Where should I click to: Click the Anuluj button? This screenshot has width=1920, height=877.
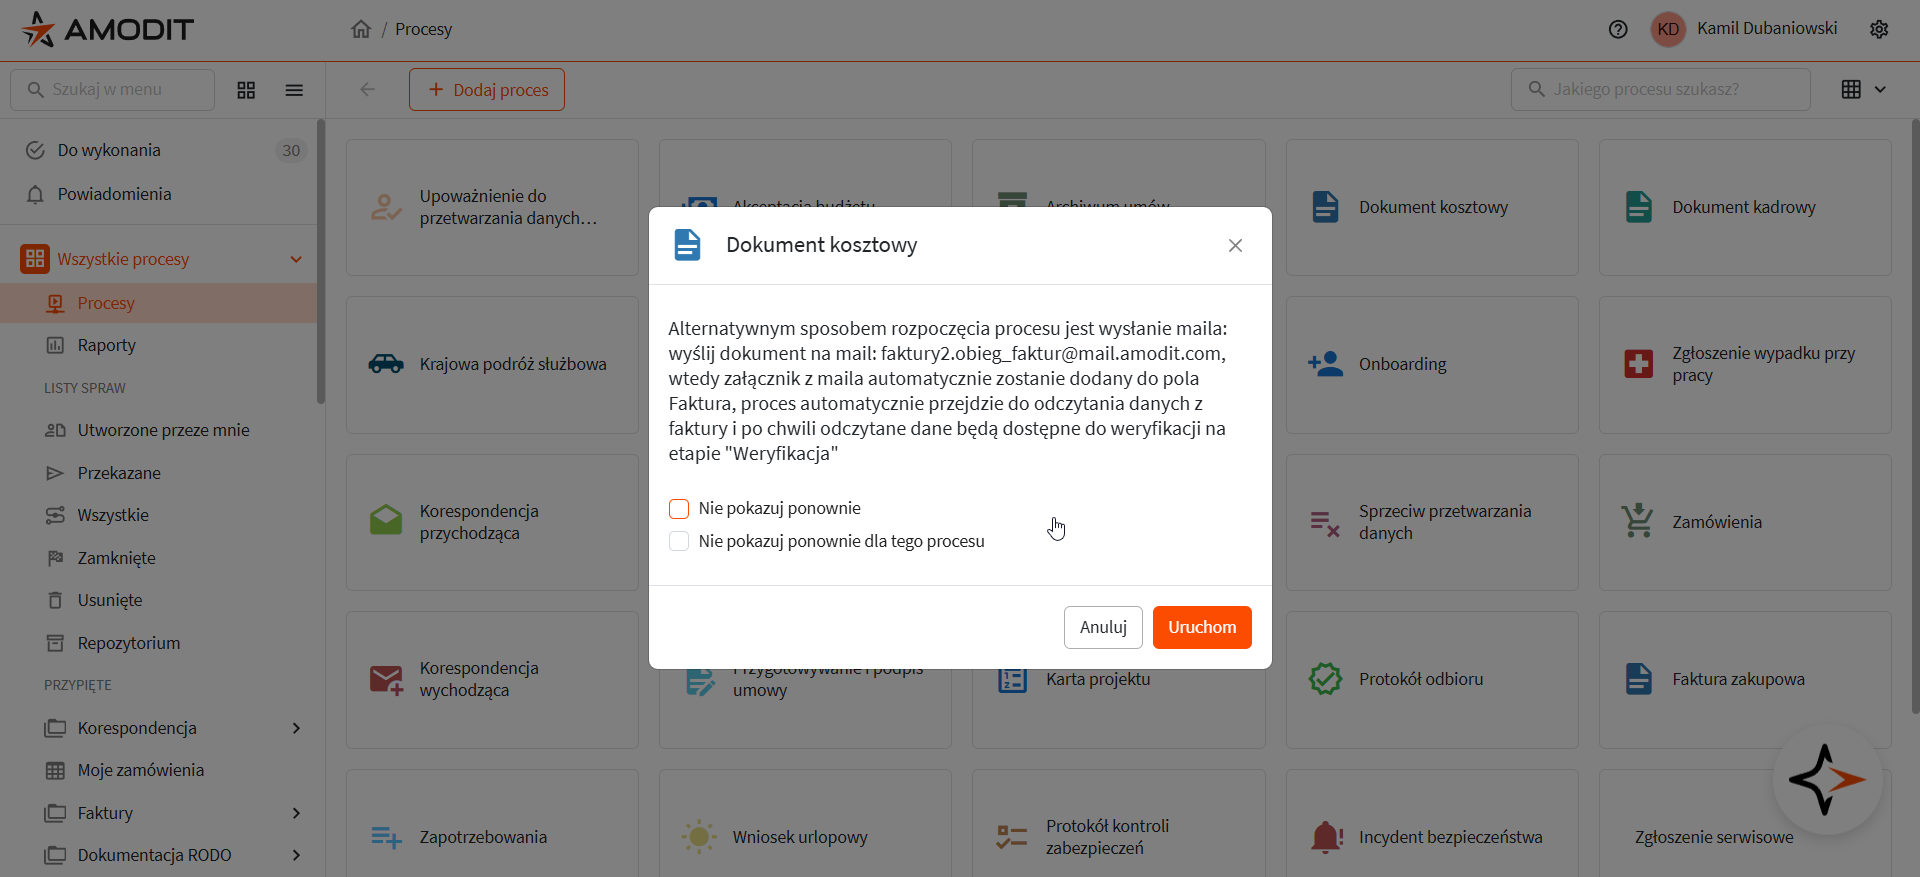pos(1103,627)
